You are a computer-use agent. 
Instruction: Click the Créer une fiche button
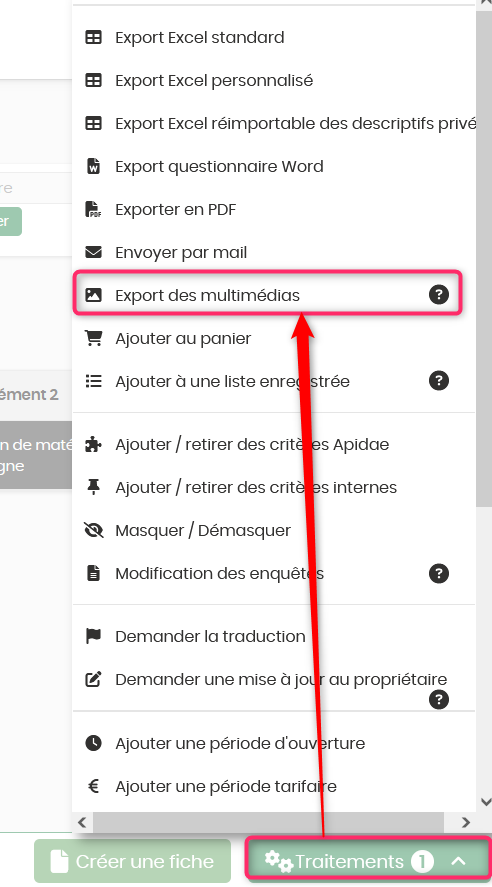[132, 861]
